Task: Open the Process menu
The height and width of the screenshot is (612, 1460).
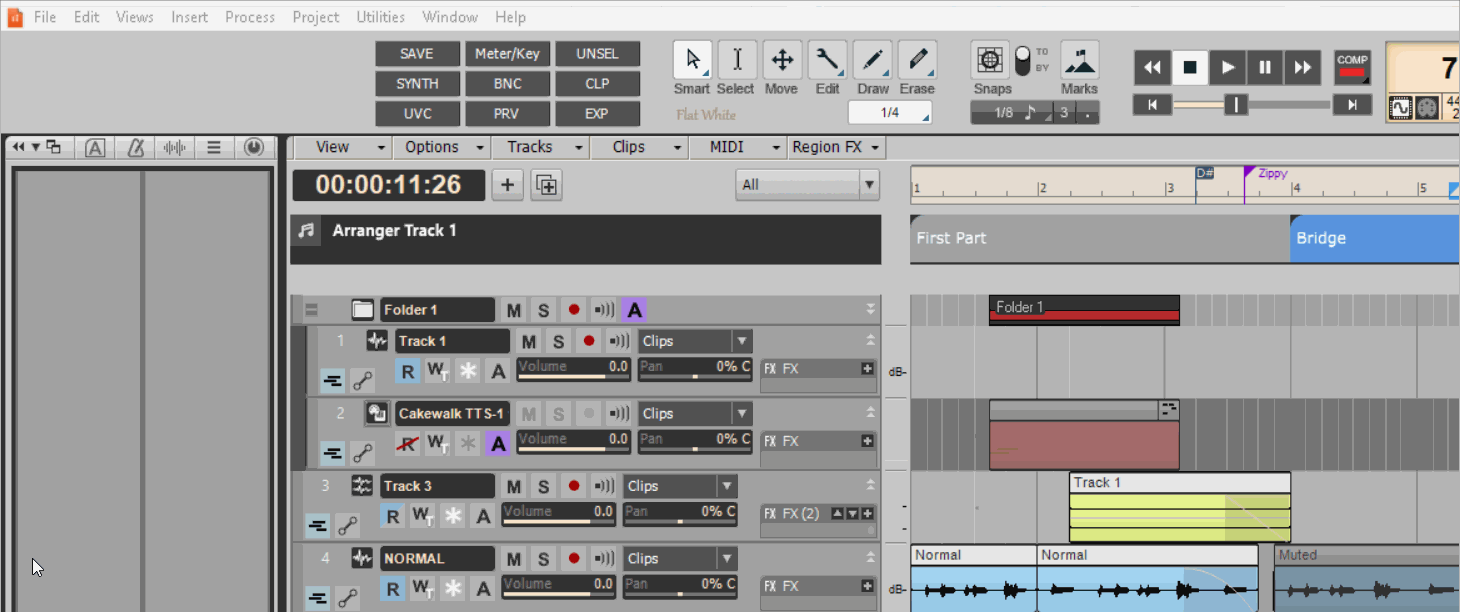Action: tap(250, 17)
